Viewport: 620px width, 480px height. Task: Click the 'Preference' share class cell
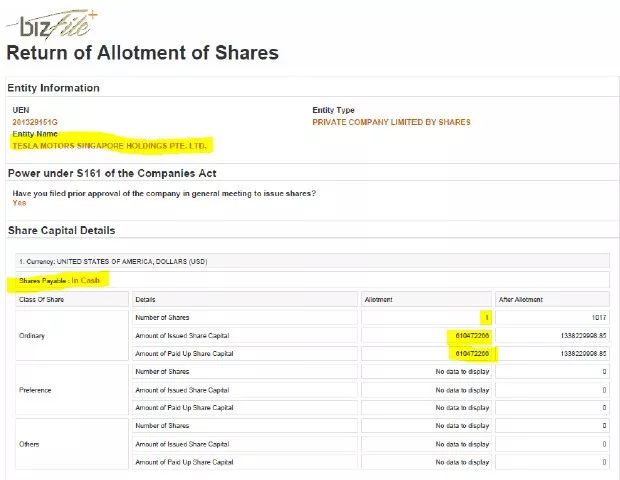click(x=72, y=390)
